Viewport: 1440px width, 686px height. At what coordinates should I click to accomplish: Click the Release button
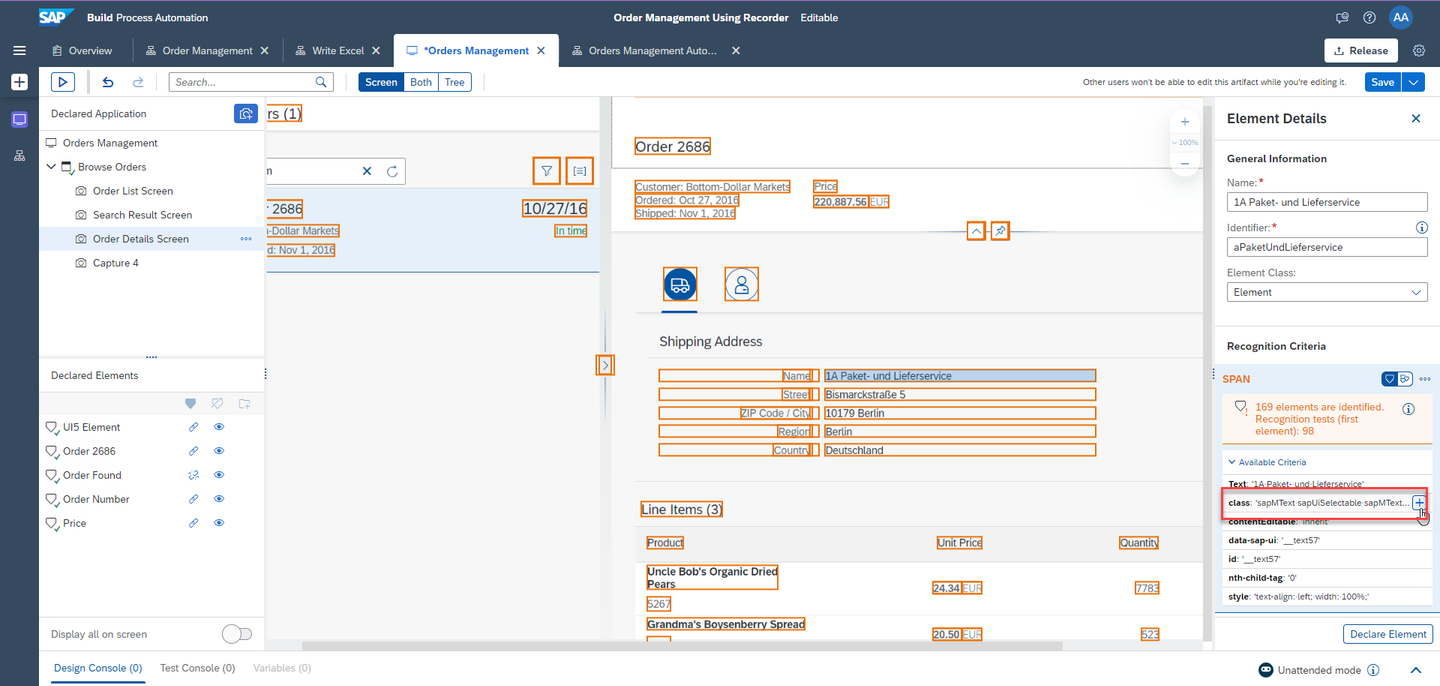coord(1361,51)
